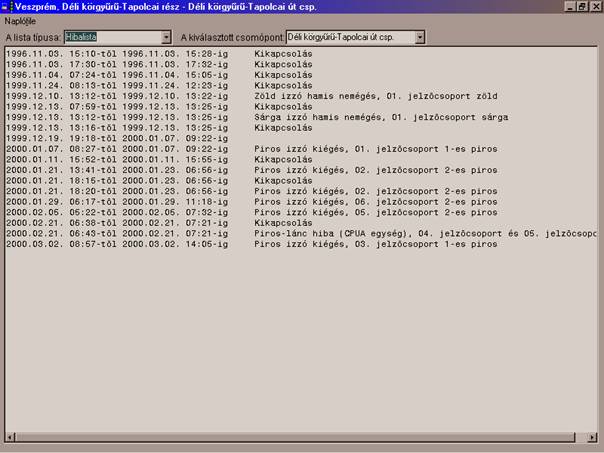Click the horizontal scrollbar track

pos(300,437)
